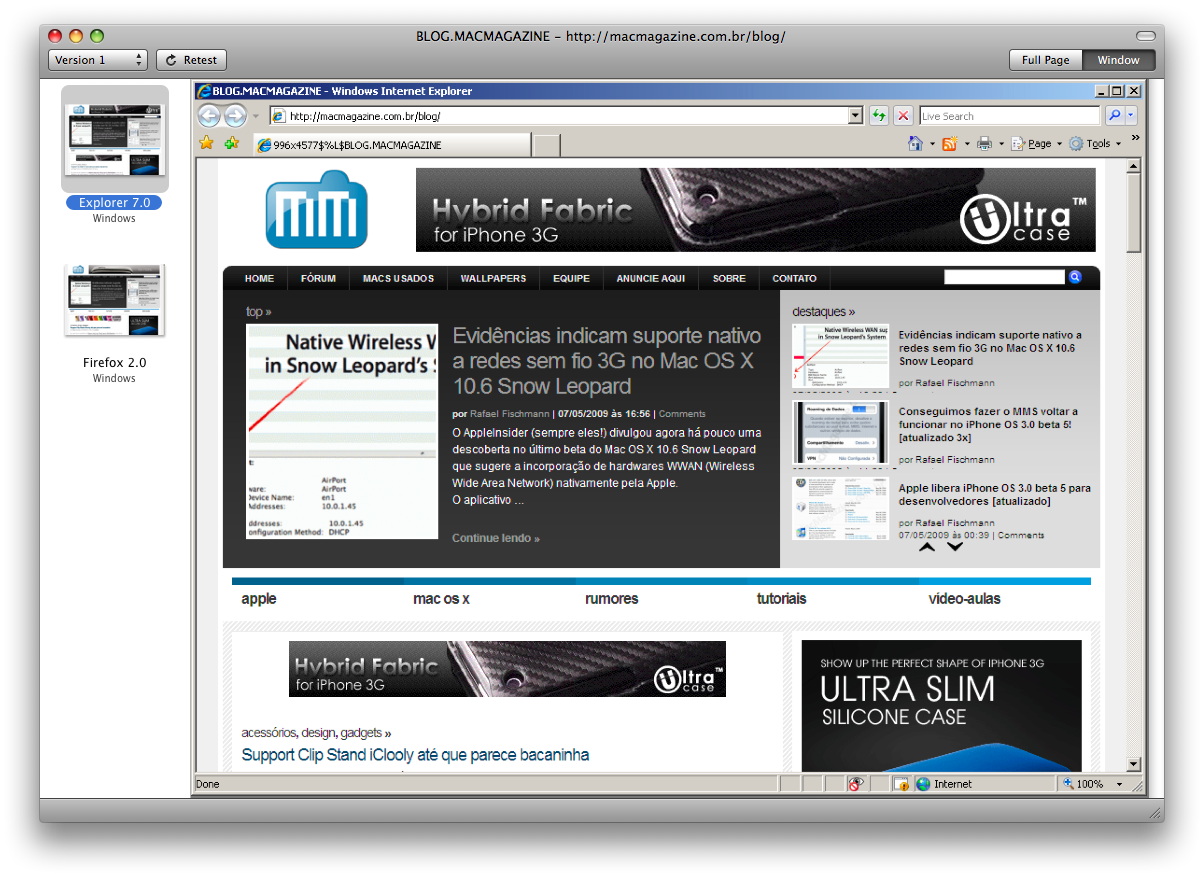Click the blue site search button

coord(1075,277)
